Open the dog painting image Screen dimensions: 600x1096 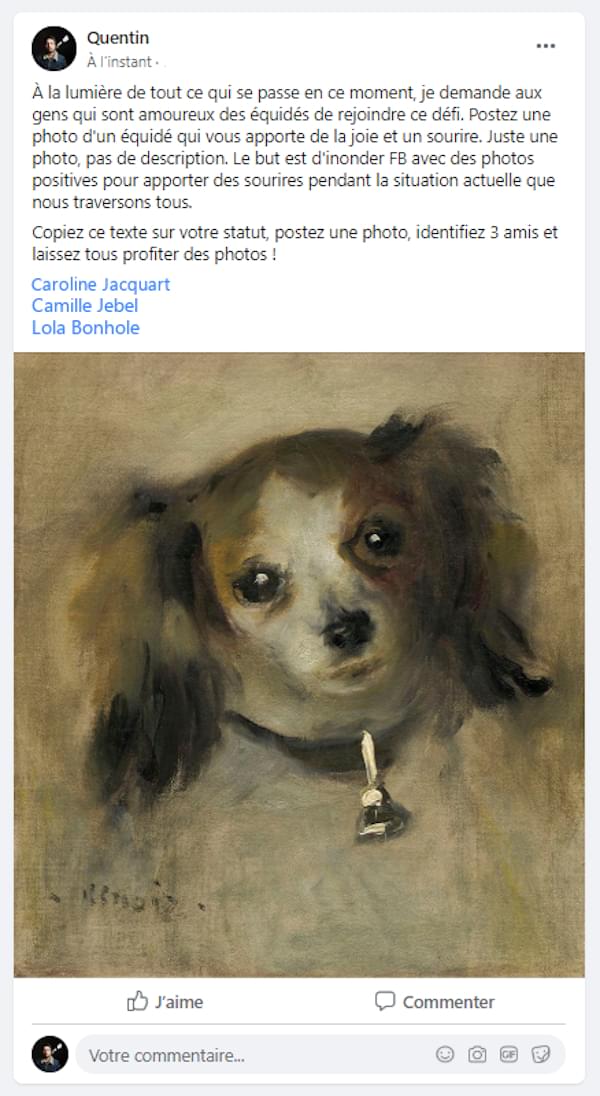point(299,665)
